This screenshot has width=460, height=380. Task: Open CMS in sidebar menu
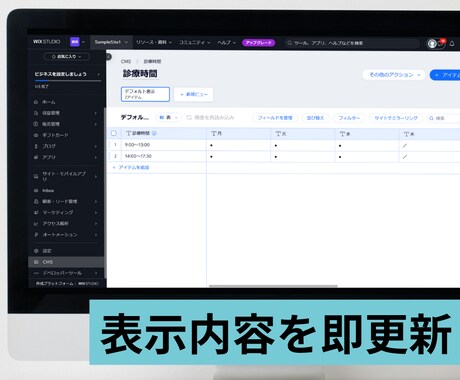67,262
